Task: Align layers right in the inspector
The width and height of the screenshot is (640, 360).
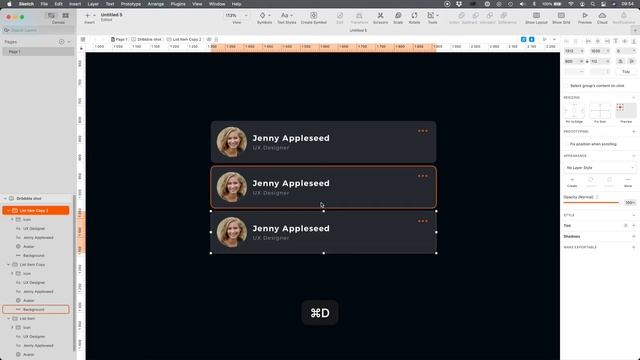Action: (607, 41)
